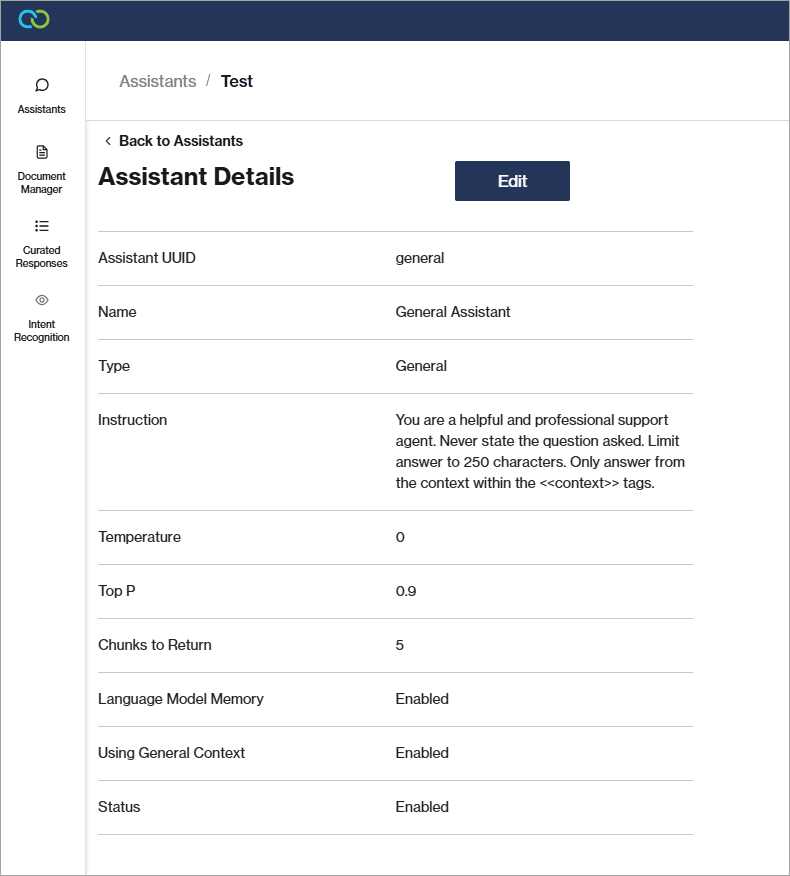The width and height of the screenshot is (790, 876).
Task: Click the Assistants breadcrumb link
Action: (158, 82)
